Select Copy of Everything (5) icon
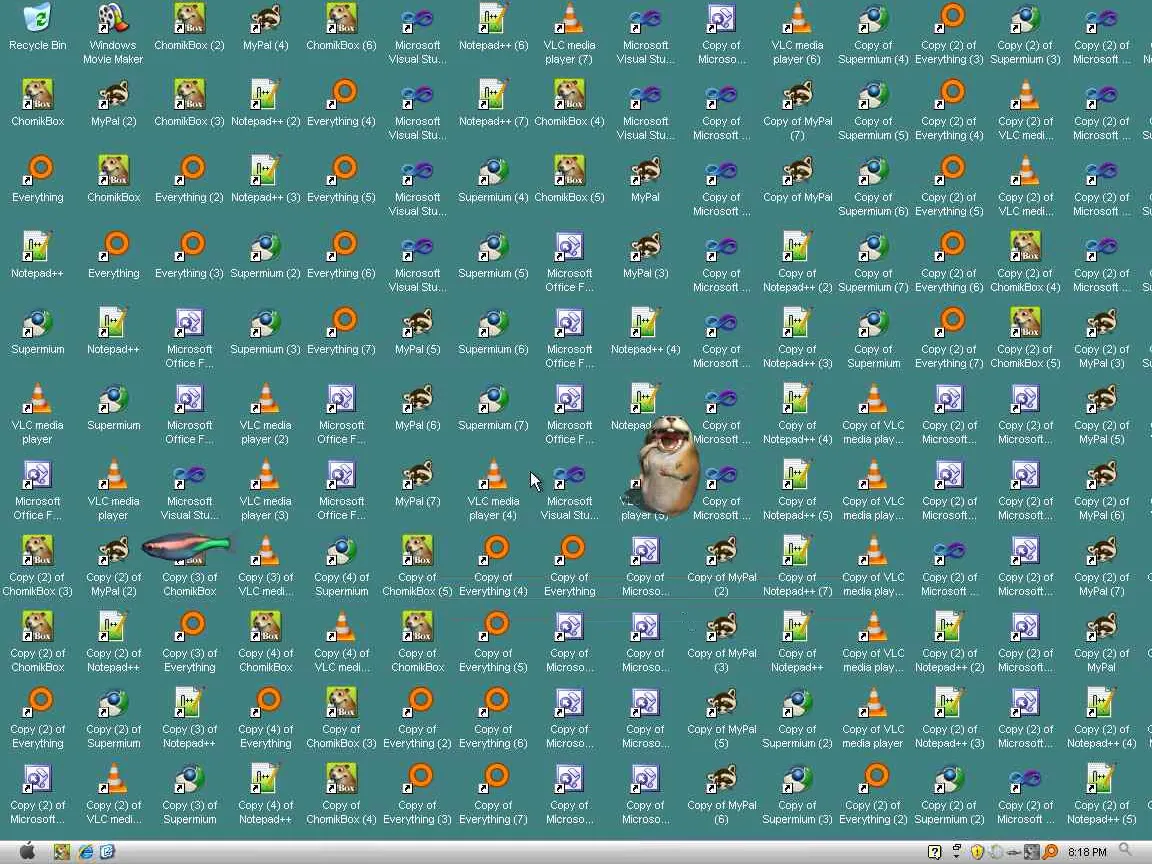This screenshot has height=864, width=1152. click(493, 642)
